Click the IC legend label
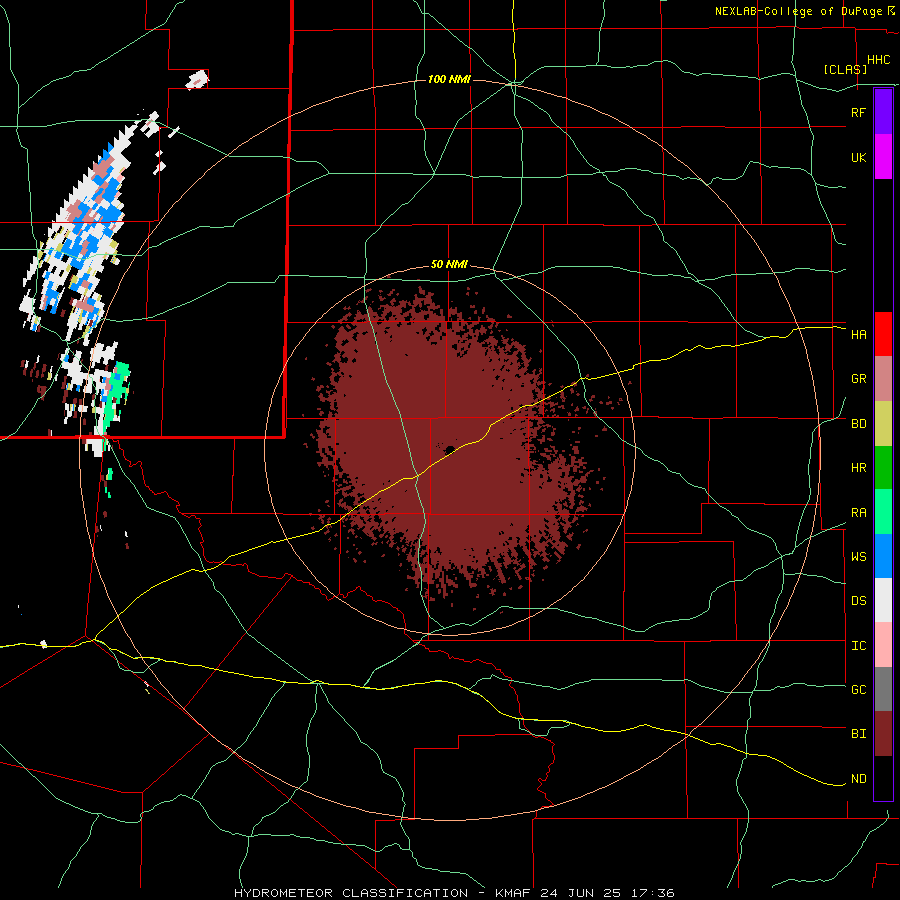The width and height of the screenshot is (900, 900). click(x=858, y=646)
